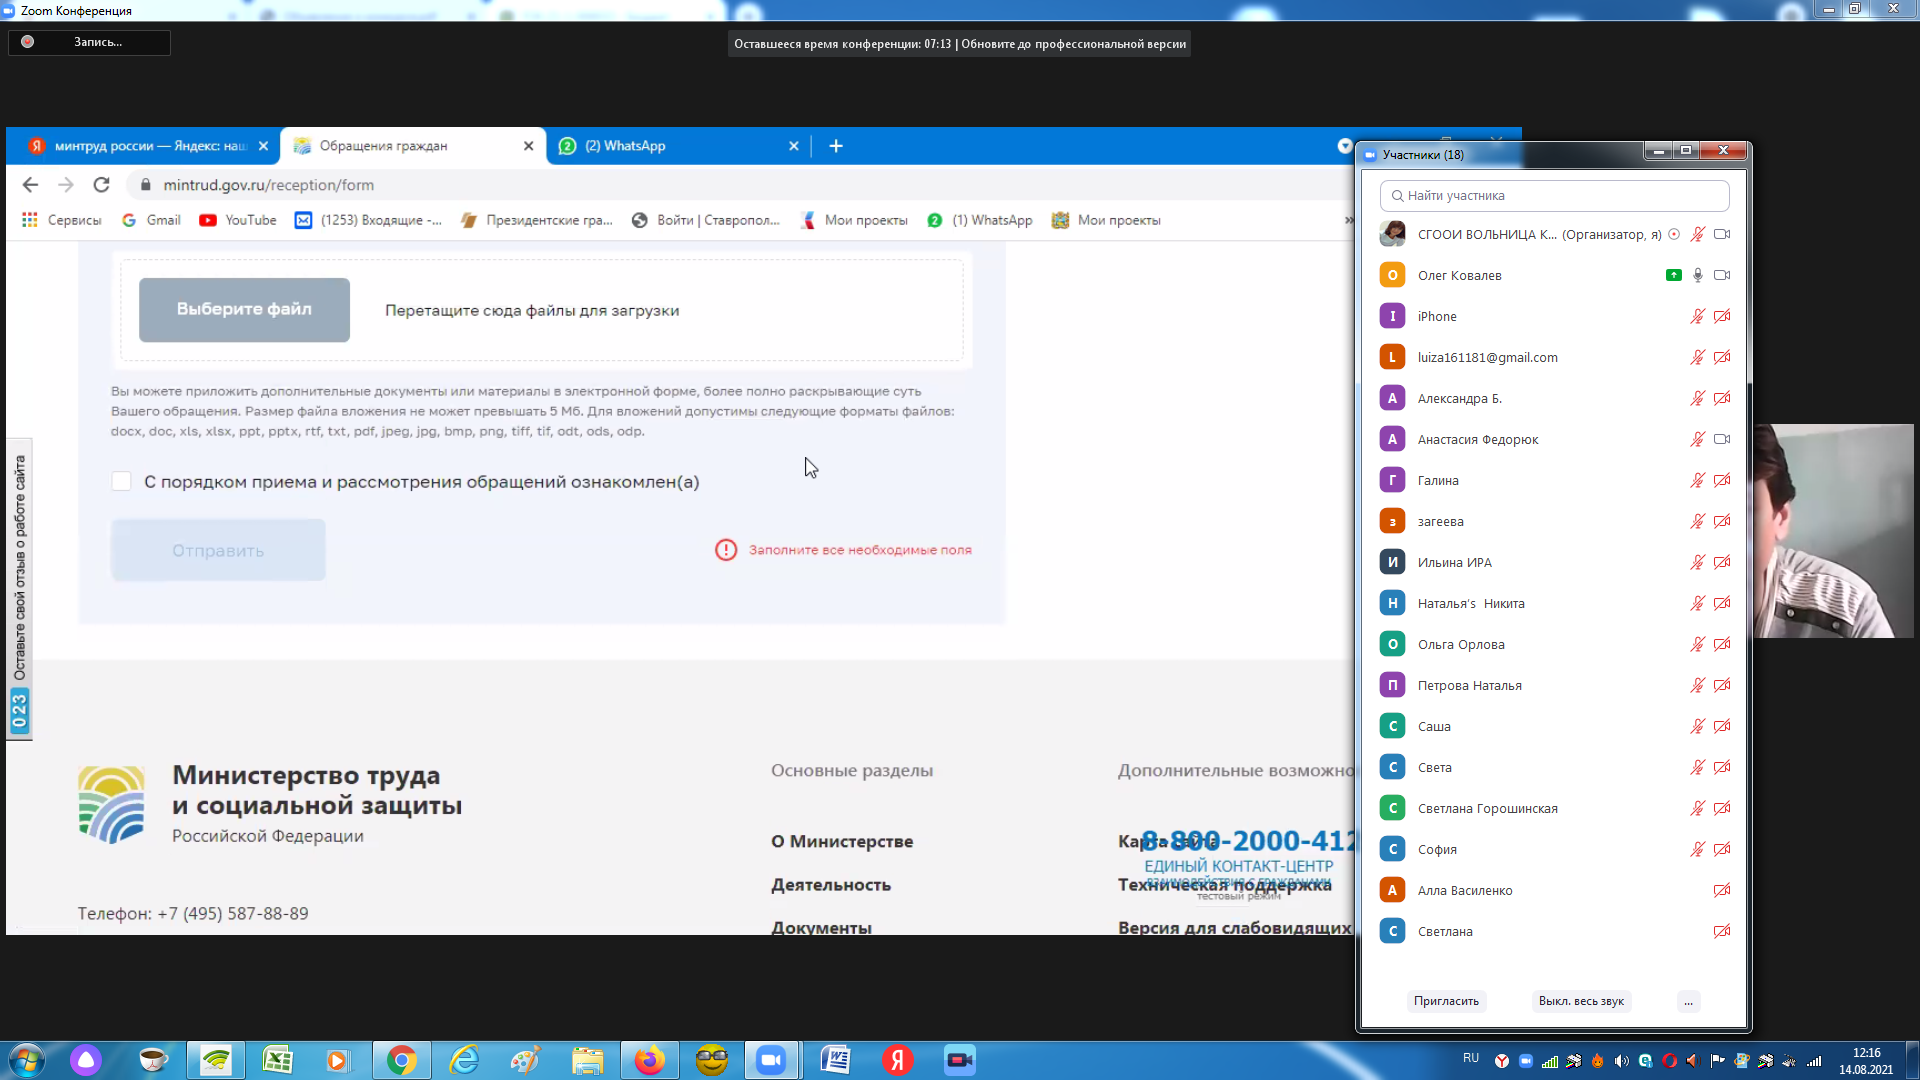The image size is (1920, 1080).
Task: Click the remaining conference time upgrade banner
Action: coord(960,44)
